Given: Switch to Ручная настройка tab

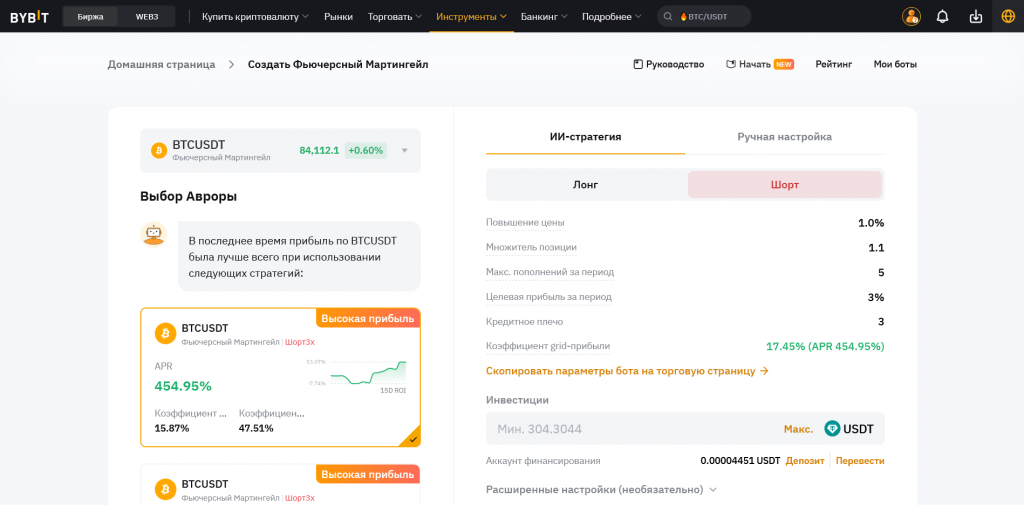Looking at the screenshot, I should 784,137.
